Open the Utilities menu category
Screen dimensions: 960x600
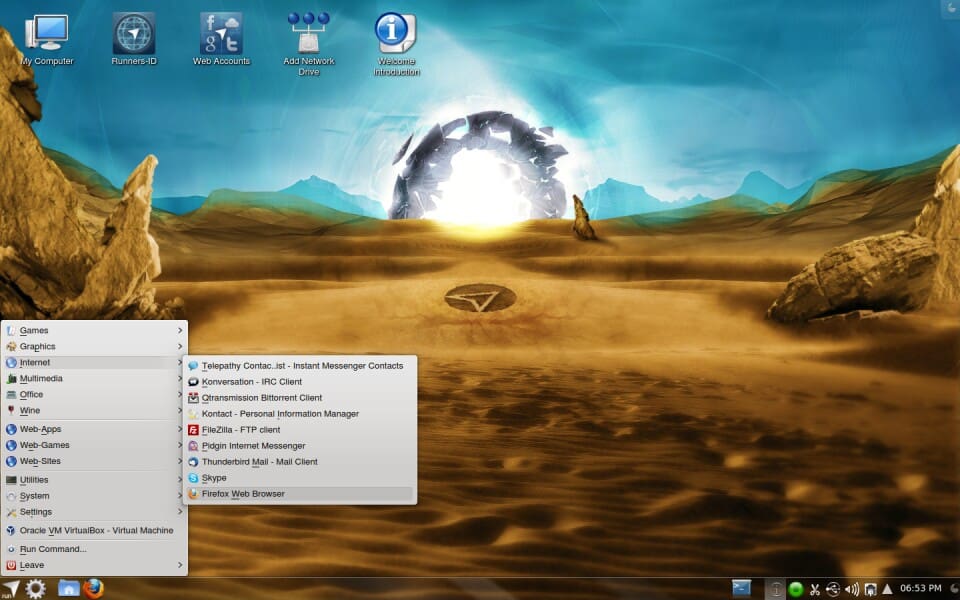(95, 479)
